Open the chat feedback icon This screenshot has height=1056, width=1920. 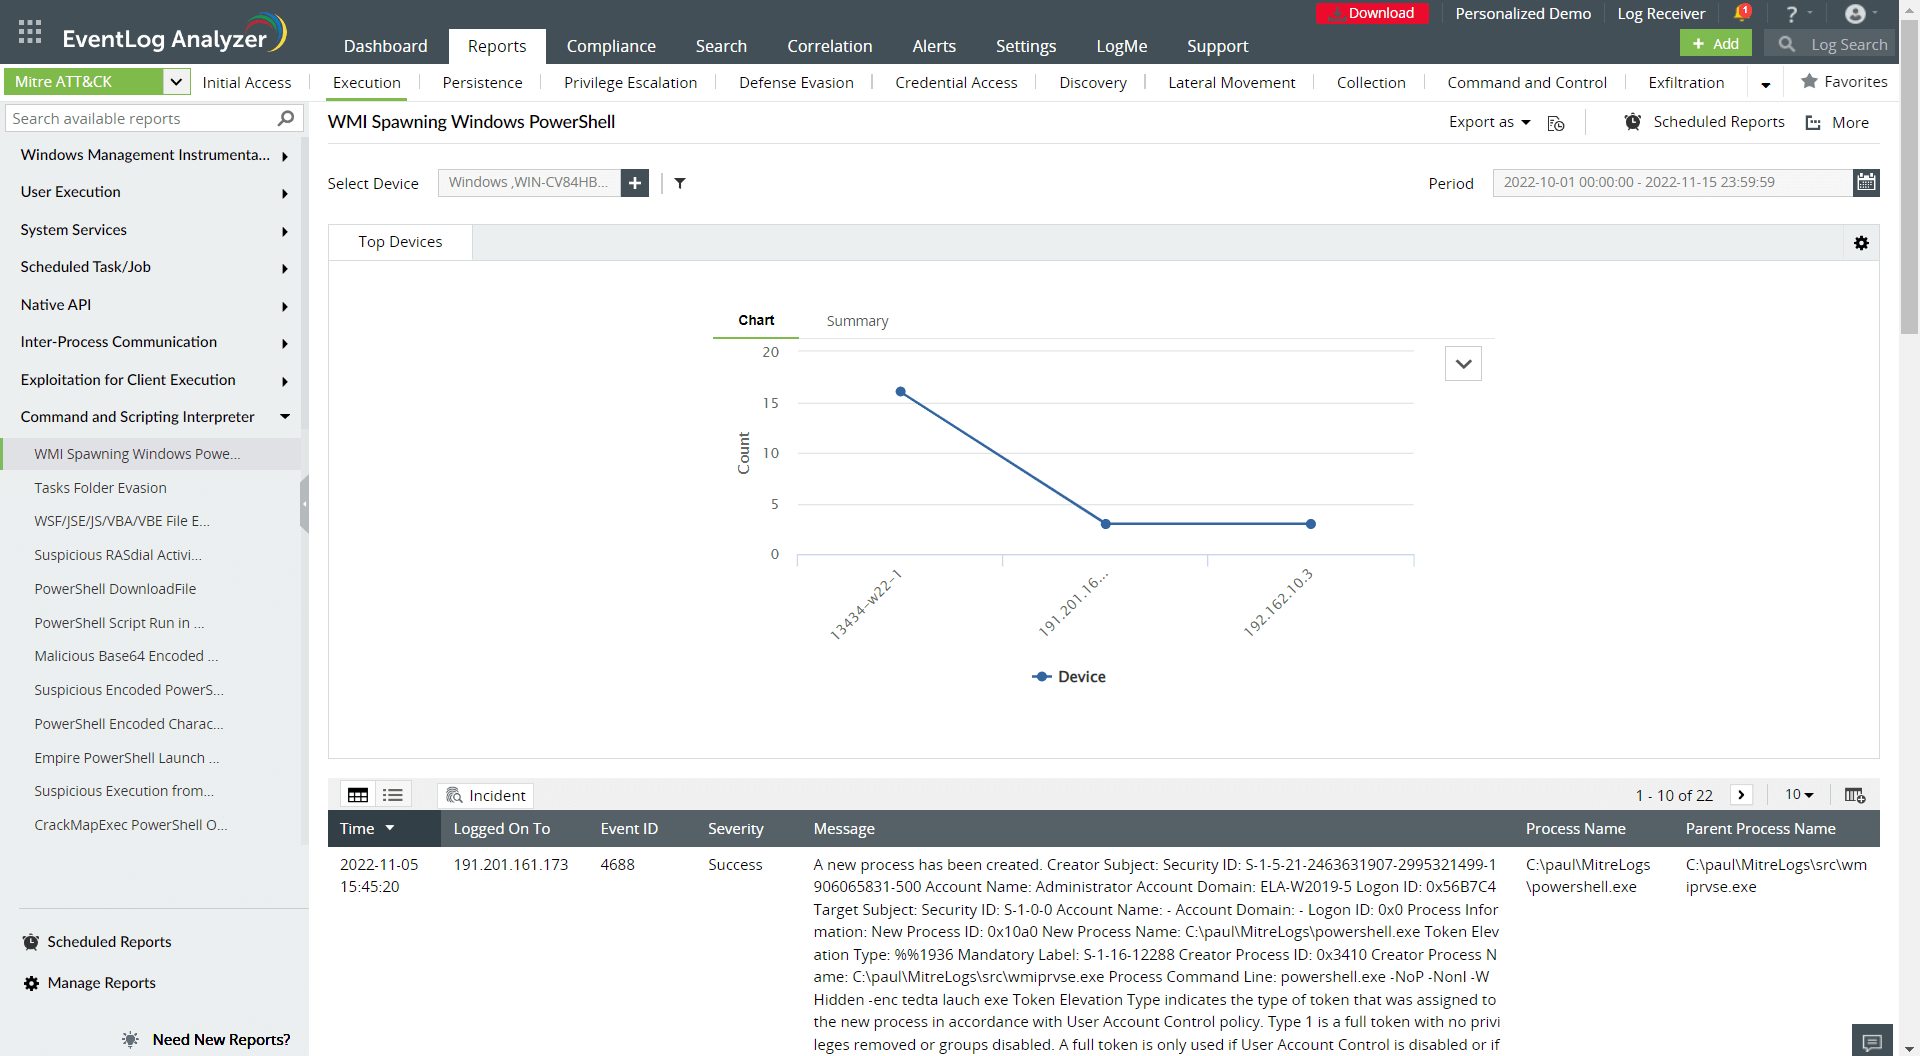point(1872,1041)
